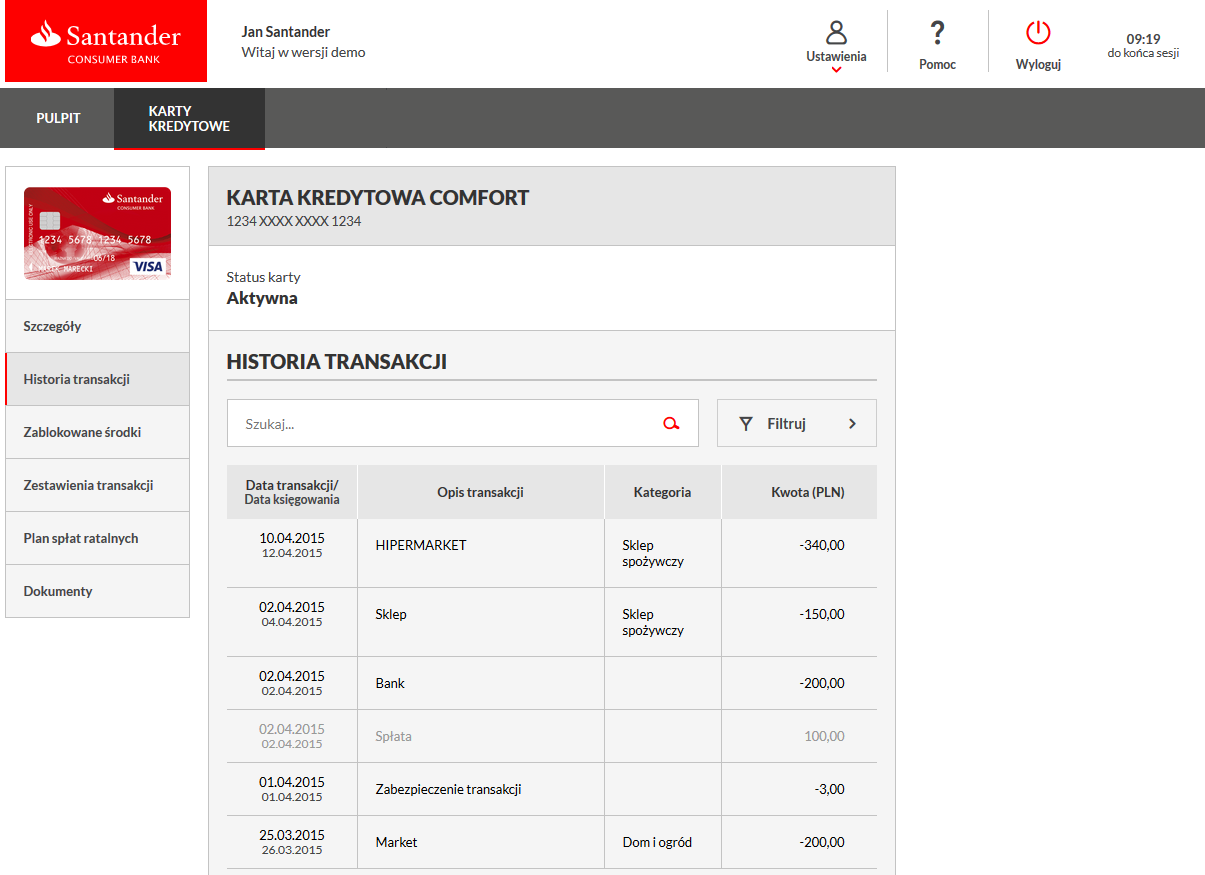Click the -150,00 amount

[x=822, y=614]
